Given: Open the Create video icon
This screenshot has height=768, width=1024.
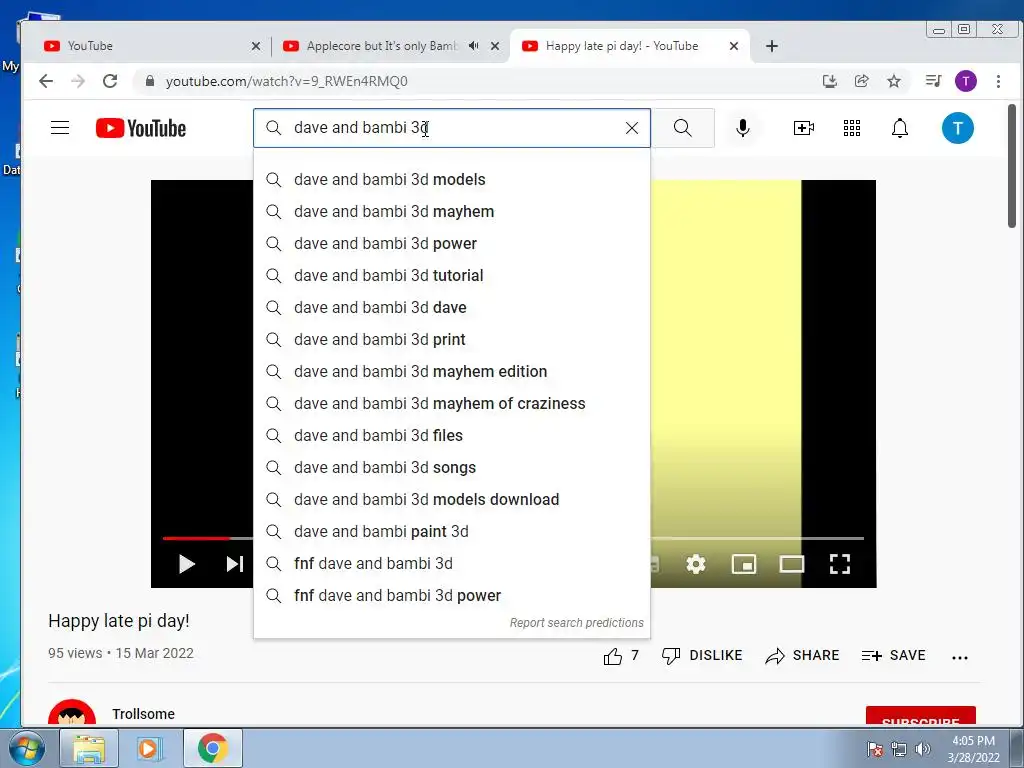Looking at the screenshot, I should pos(803,128).
